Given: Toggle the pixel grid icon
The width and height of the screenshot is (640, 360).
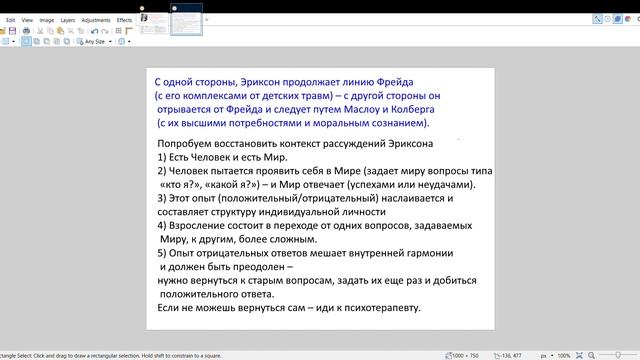Looking at the screenshot, I should 118,31.
